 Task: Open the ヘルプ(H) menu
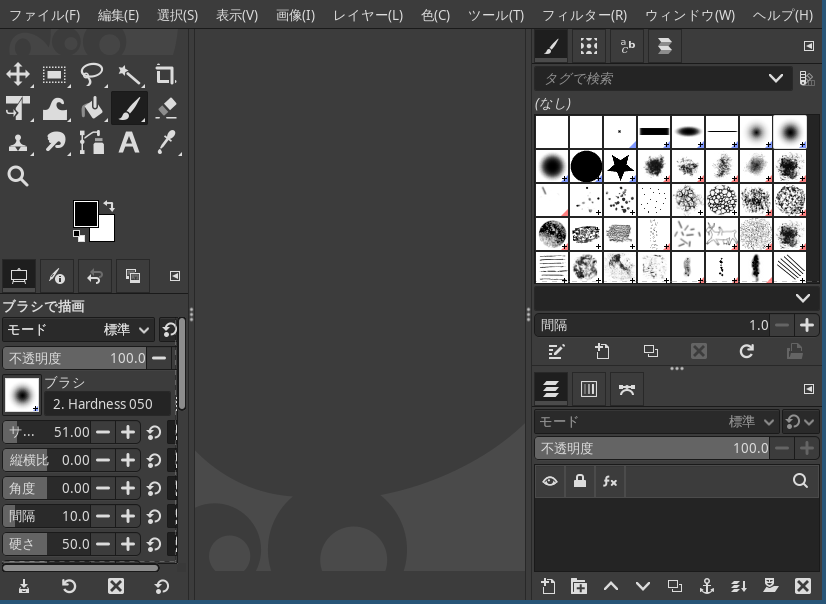(x=782, y=15)
